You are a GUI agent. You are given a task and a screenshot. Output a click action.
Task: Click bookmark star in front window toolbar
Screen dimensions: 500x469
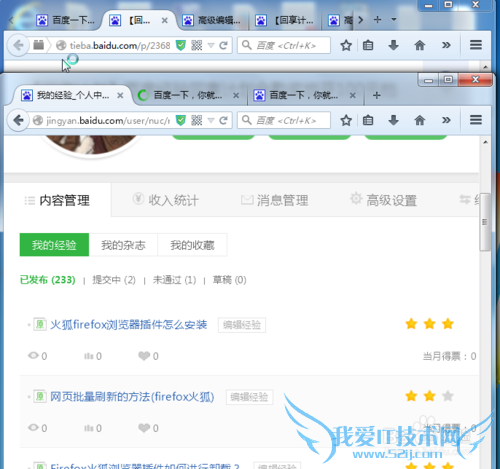(x=346, y=120)
